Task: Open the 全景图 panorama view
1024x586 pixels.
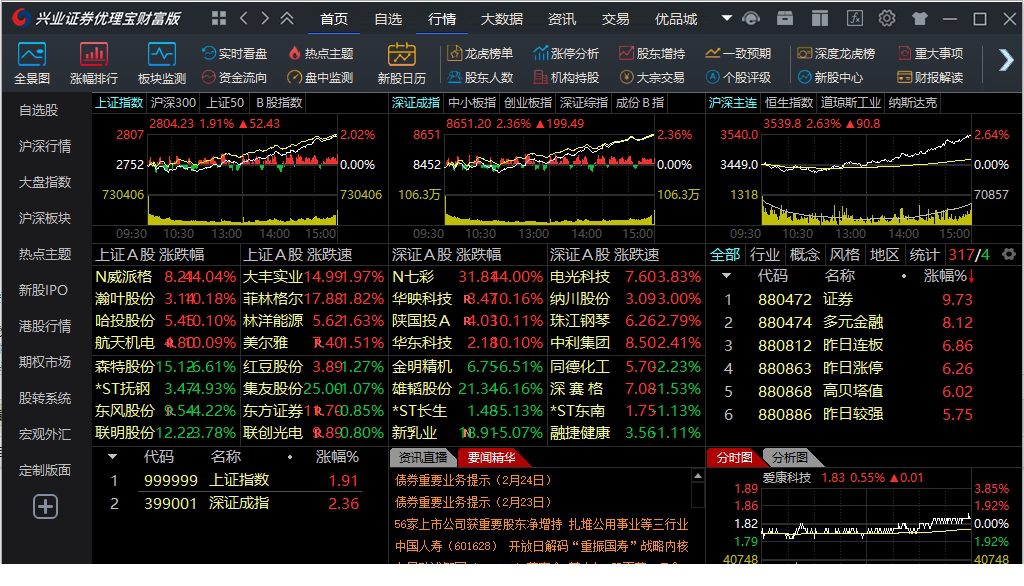Action: coord(32,63)
